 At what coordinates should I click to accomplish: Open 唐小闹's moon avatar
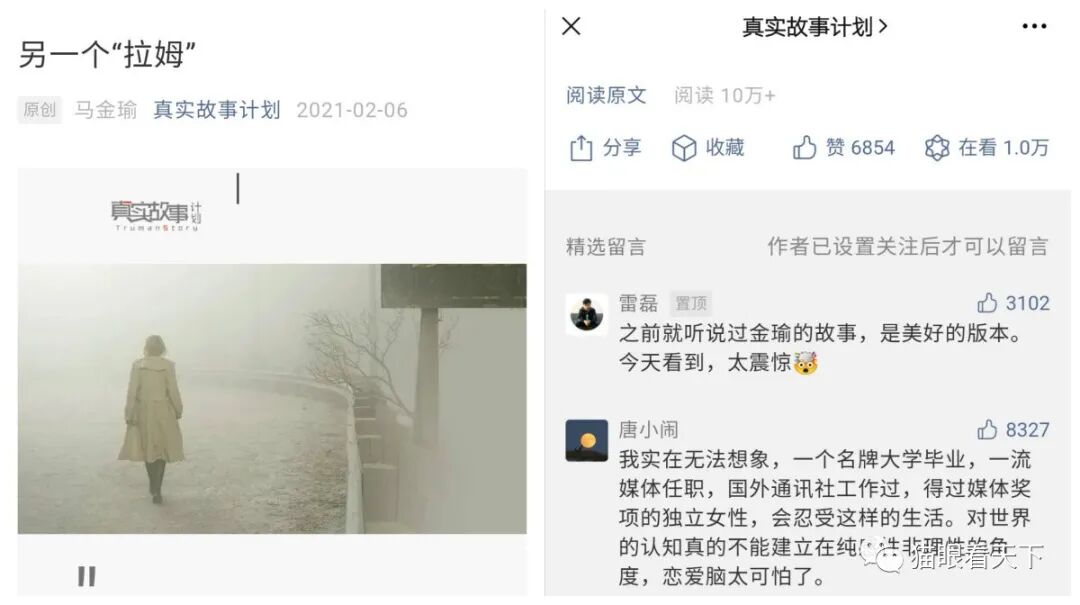[x=586, y=440]
